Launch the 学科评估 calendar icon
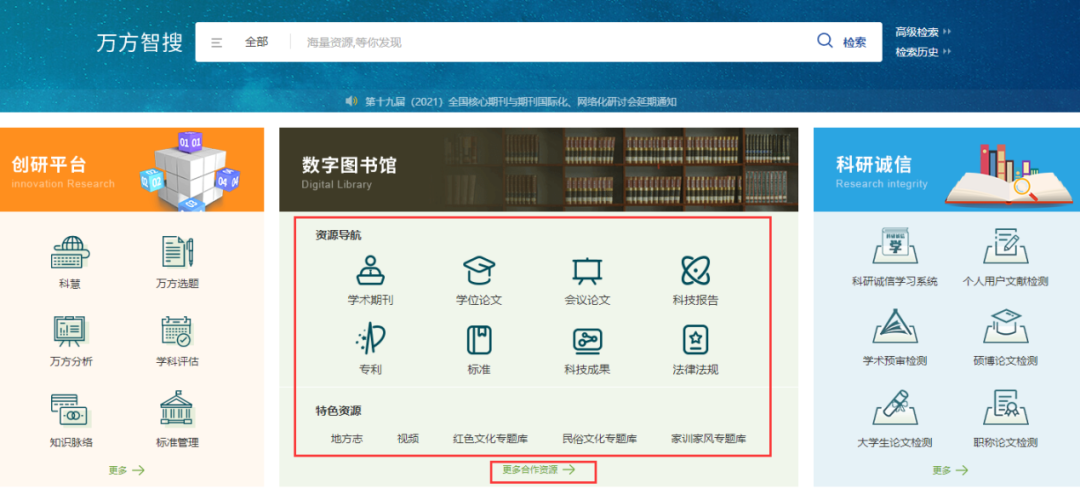Image resolution: width=1080 pixels, height=489 pixels. point(178,331)
